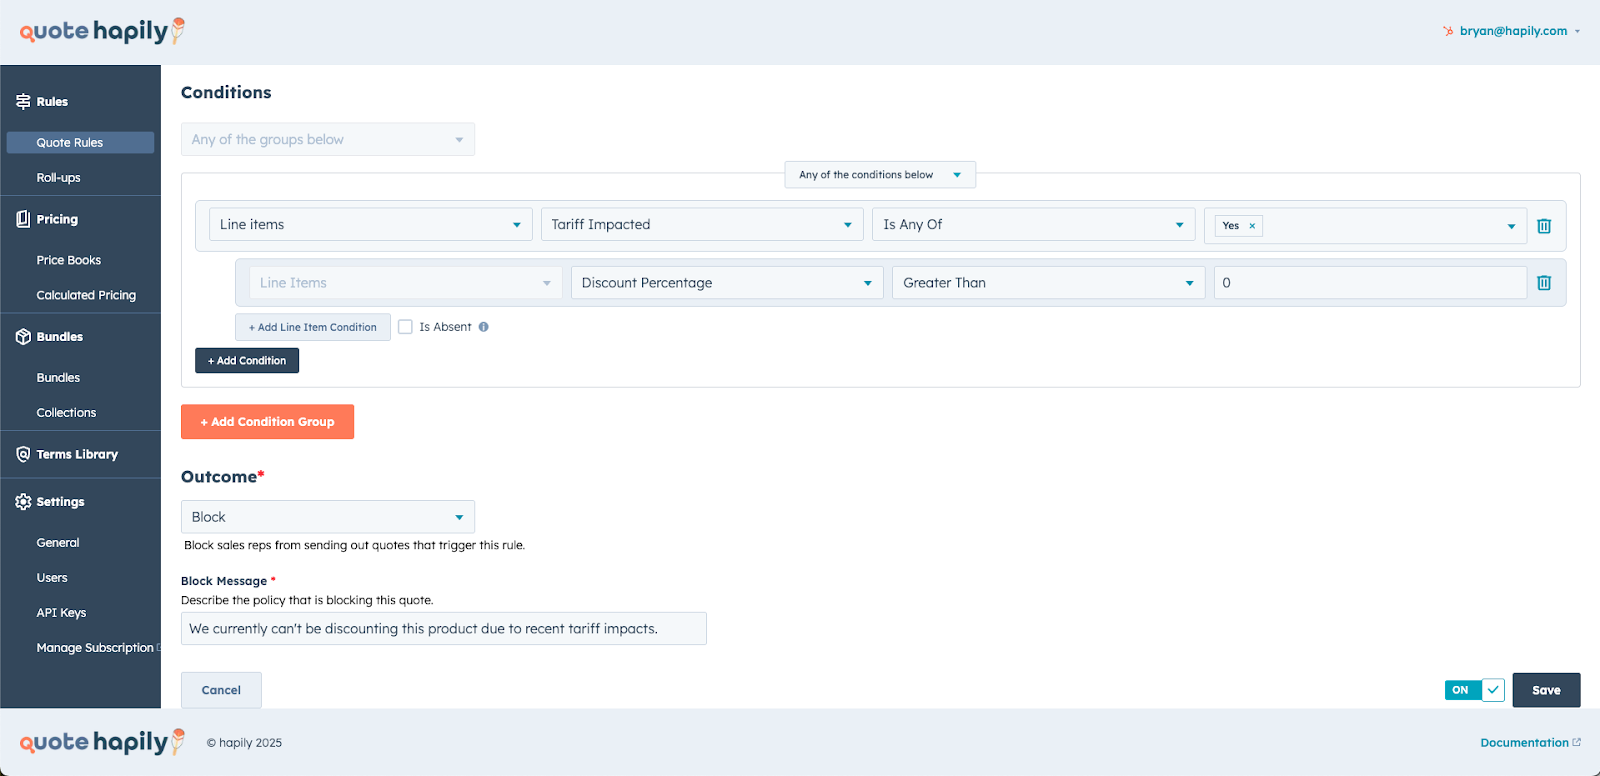Click the Is Absent info icon
Viewport: 1600px width, 776px height.
[x=484, y=327]
